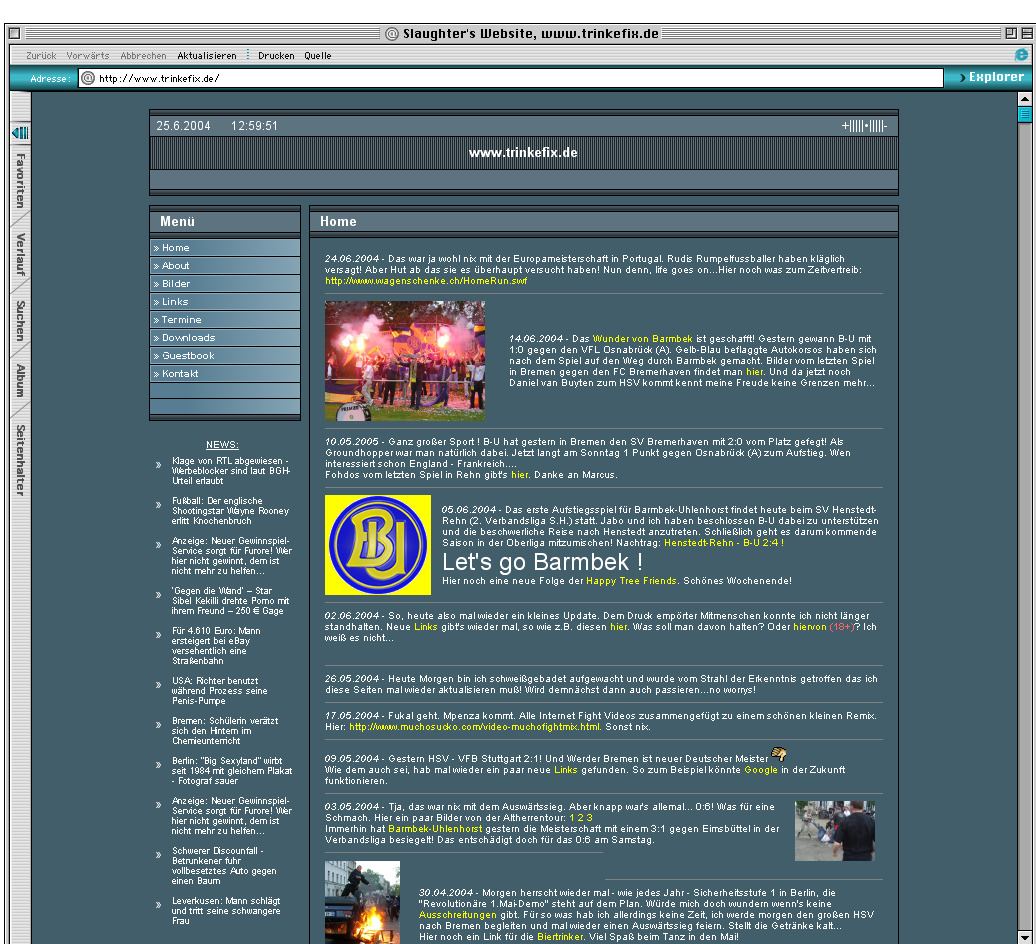The width and height of the screenshot is (1036, 944).
Task: Click the barcode-style graphic in header bar
Action: (864, 126)
